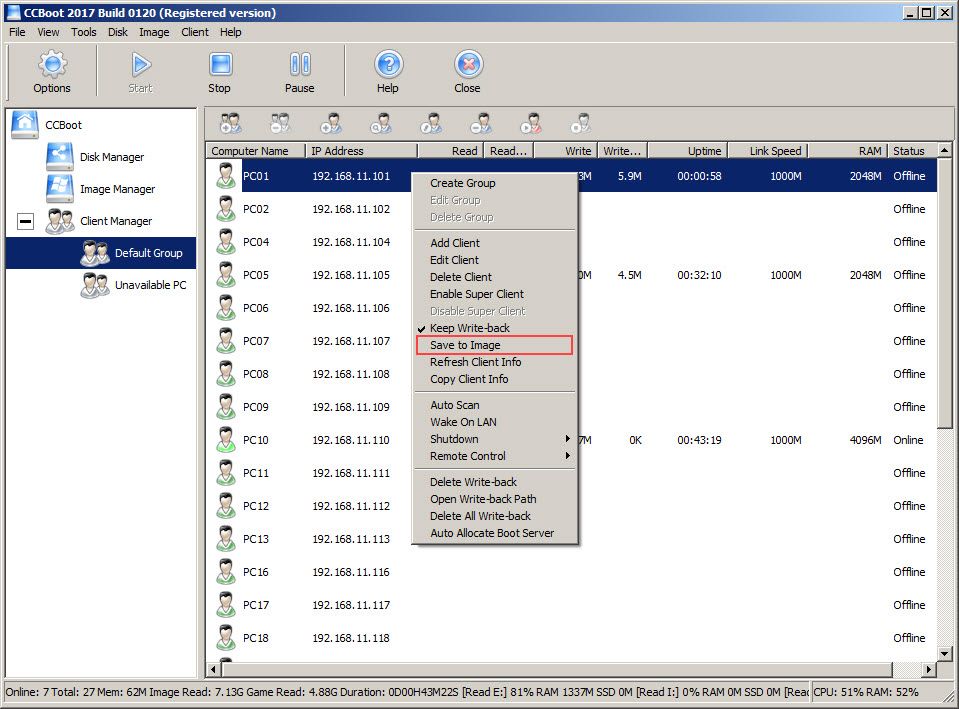Sort by Status column header
959x709 pixels.
912,150
